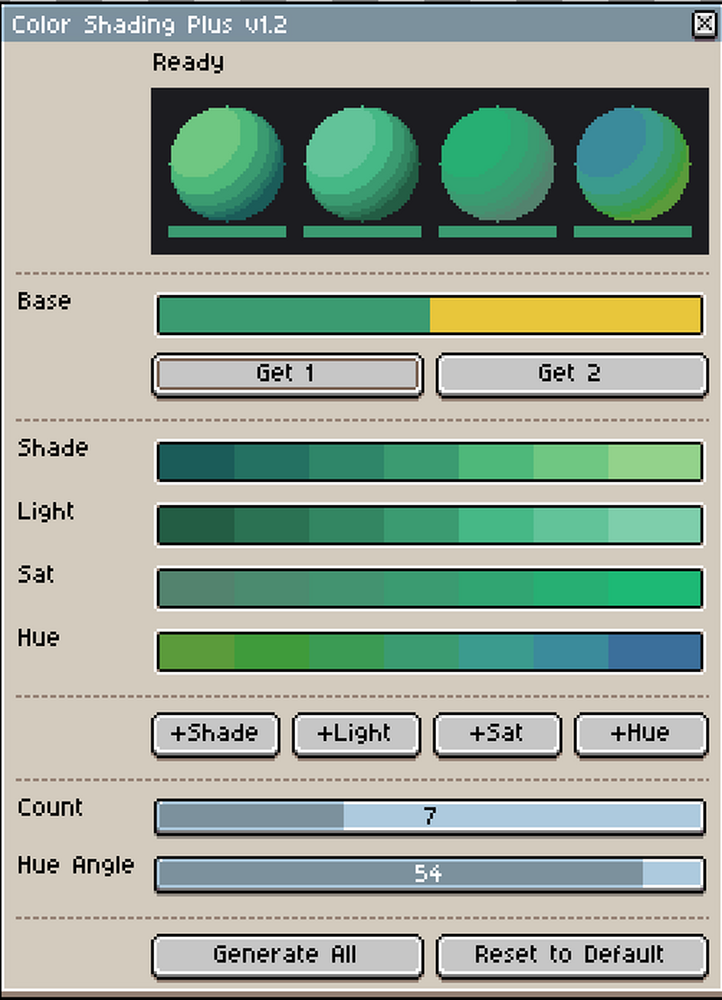Click the Base label
The height and width of the screenshot is (1000, 722).
click(x=44, y=301)
